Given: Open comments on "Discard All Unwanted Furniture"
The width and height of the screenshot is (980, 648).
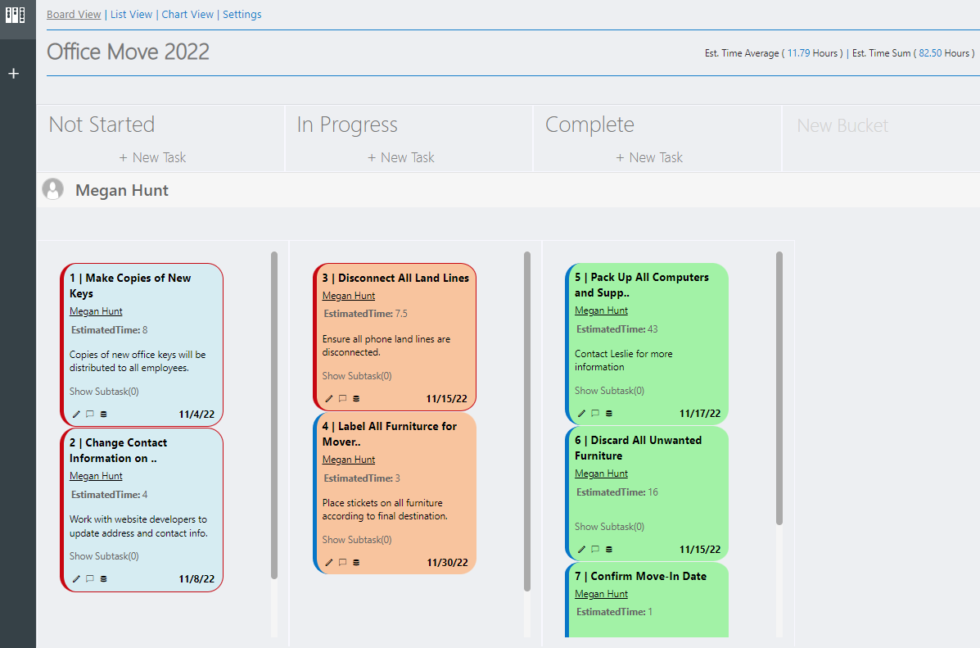Looking at the screenshot, I should pyautogui.click(x=594, y=549).
